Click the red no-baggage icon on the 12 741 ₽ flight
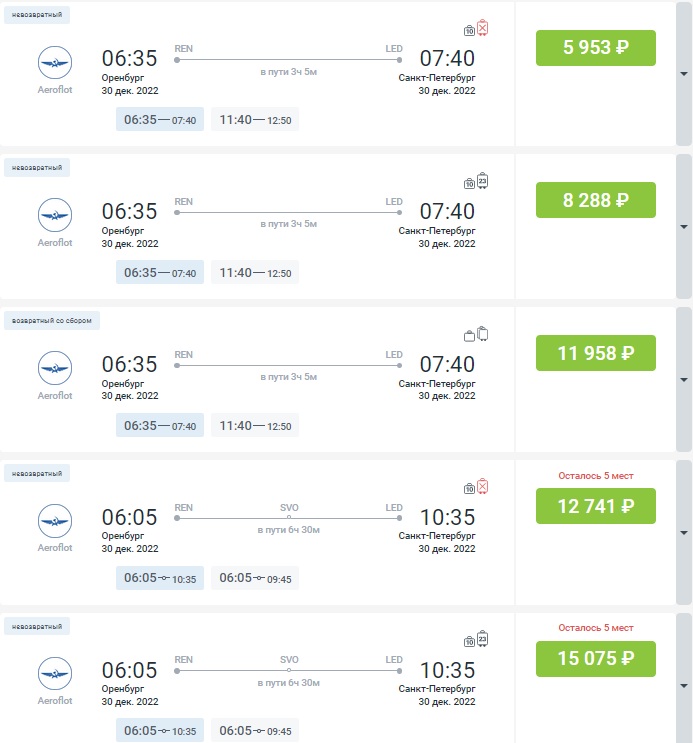The image size is (693, 743). point(483,487)
